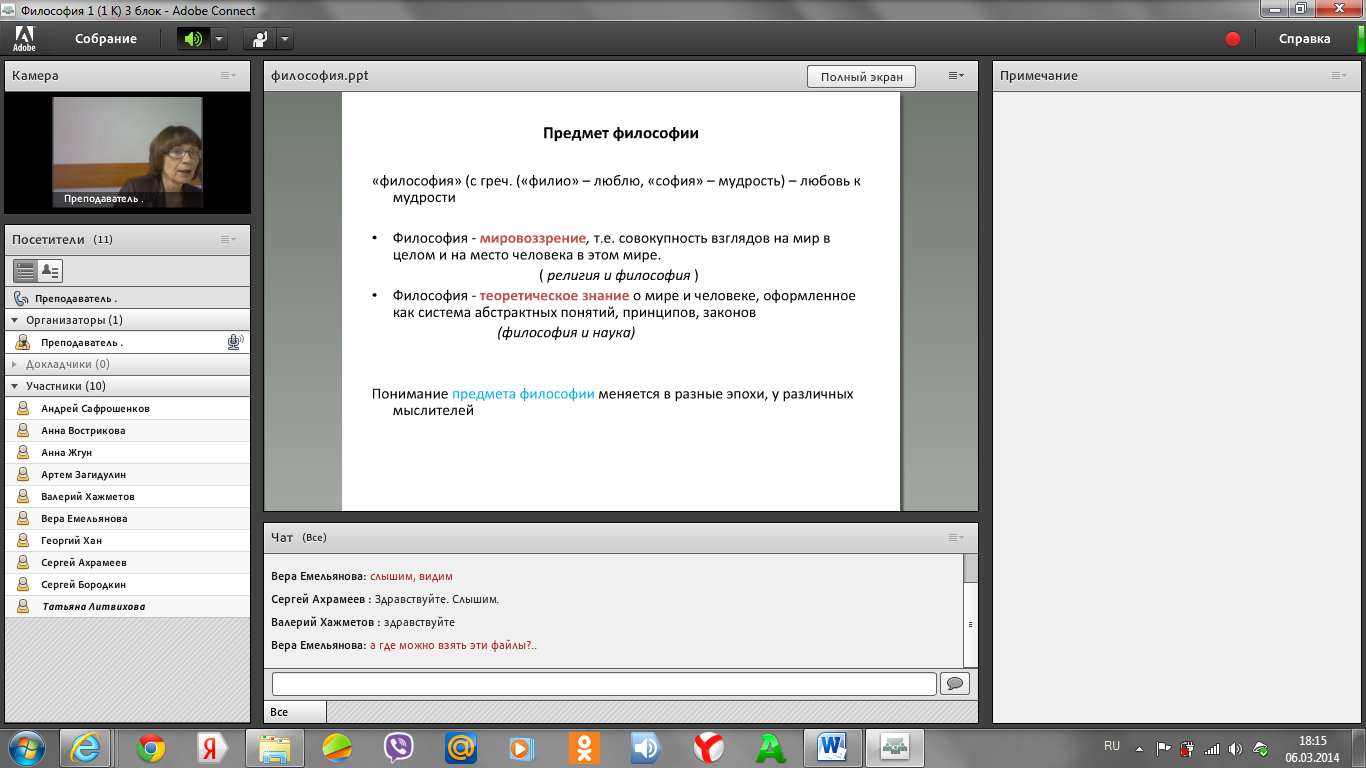The width and height of the screenshot is (1366, 768).
Task: Open Internet Explorer from taskbar
Action: click(x=85, y=747)
